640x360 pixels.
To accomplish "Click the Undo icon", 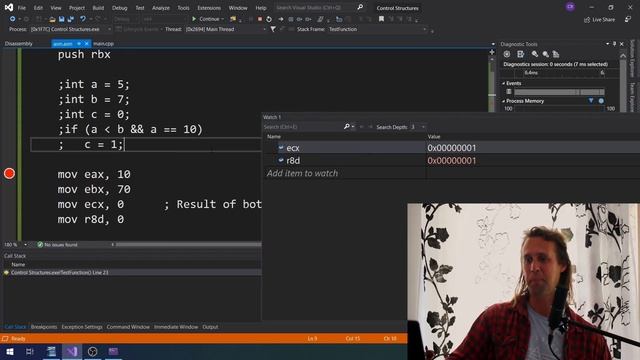I will 83,19.
